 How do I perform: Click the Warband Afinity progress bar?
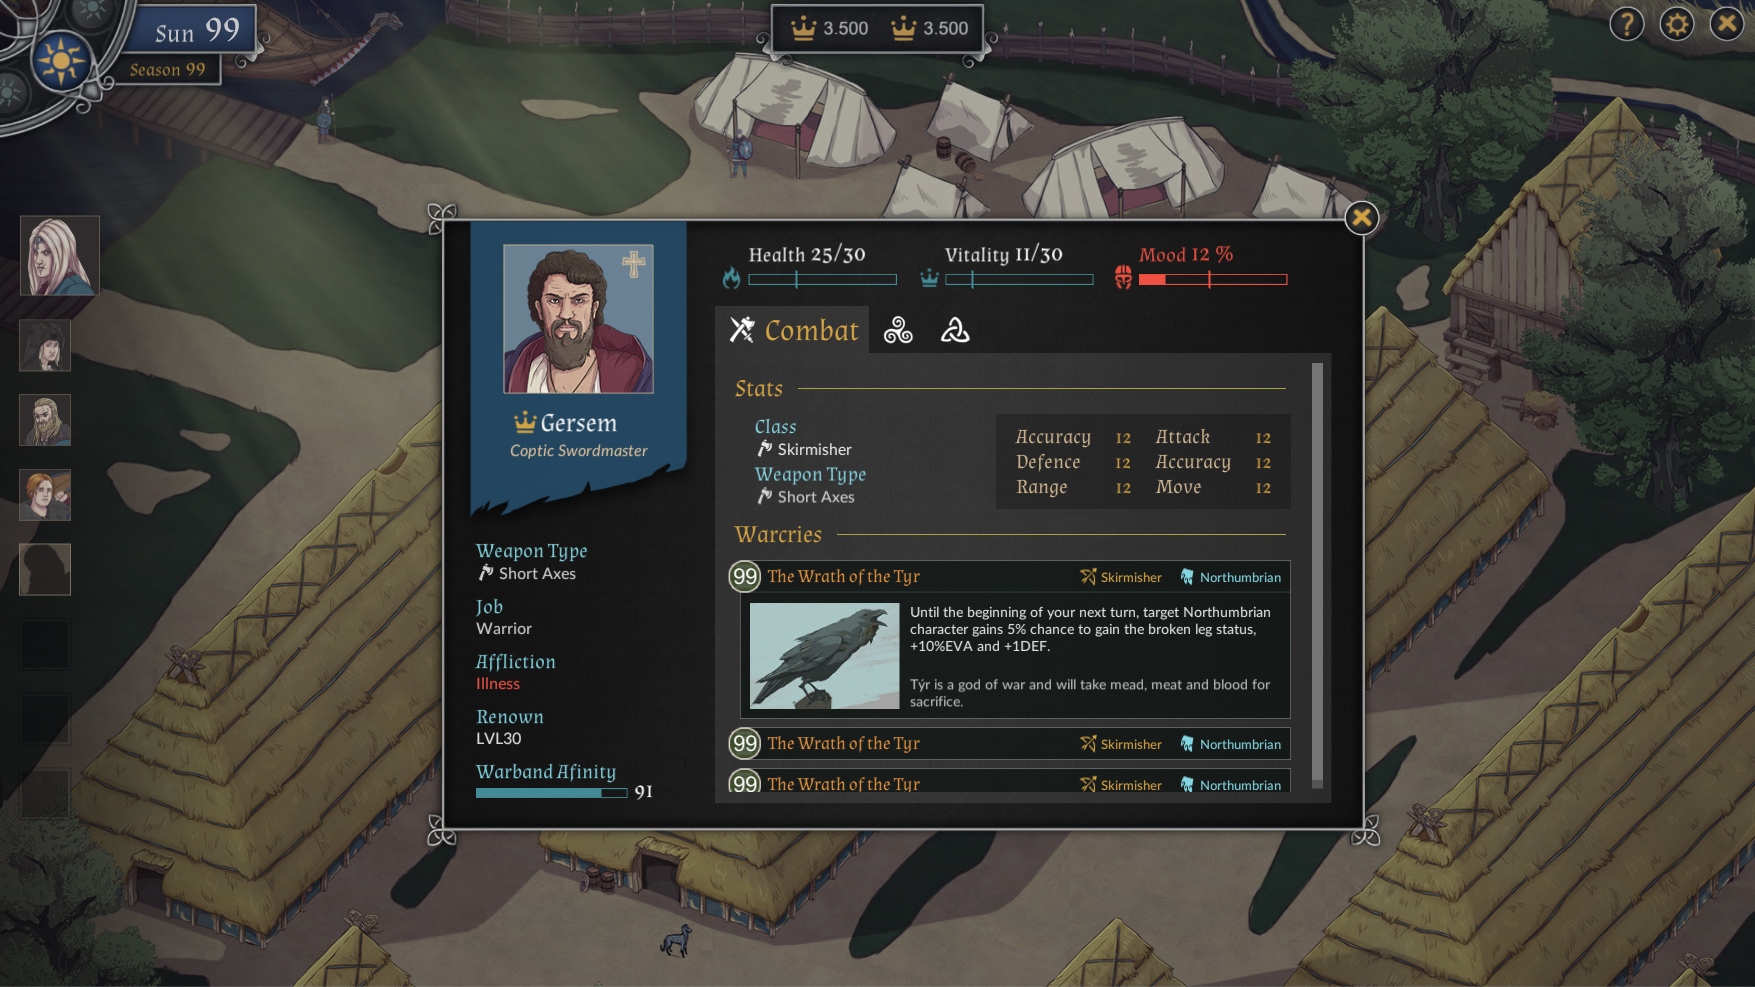click(551, 793)
